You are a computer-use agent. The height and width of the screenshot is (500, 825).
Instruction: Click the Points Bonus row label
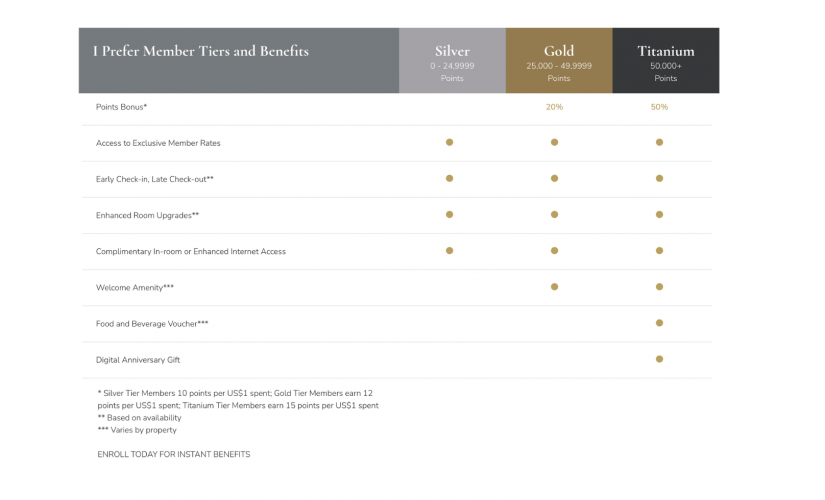[x=121, y=107]
